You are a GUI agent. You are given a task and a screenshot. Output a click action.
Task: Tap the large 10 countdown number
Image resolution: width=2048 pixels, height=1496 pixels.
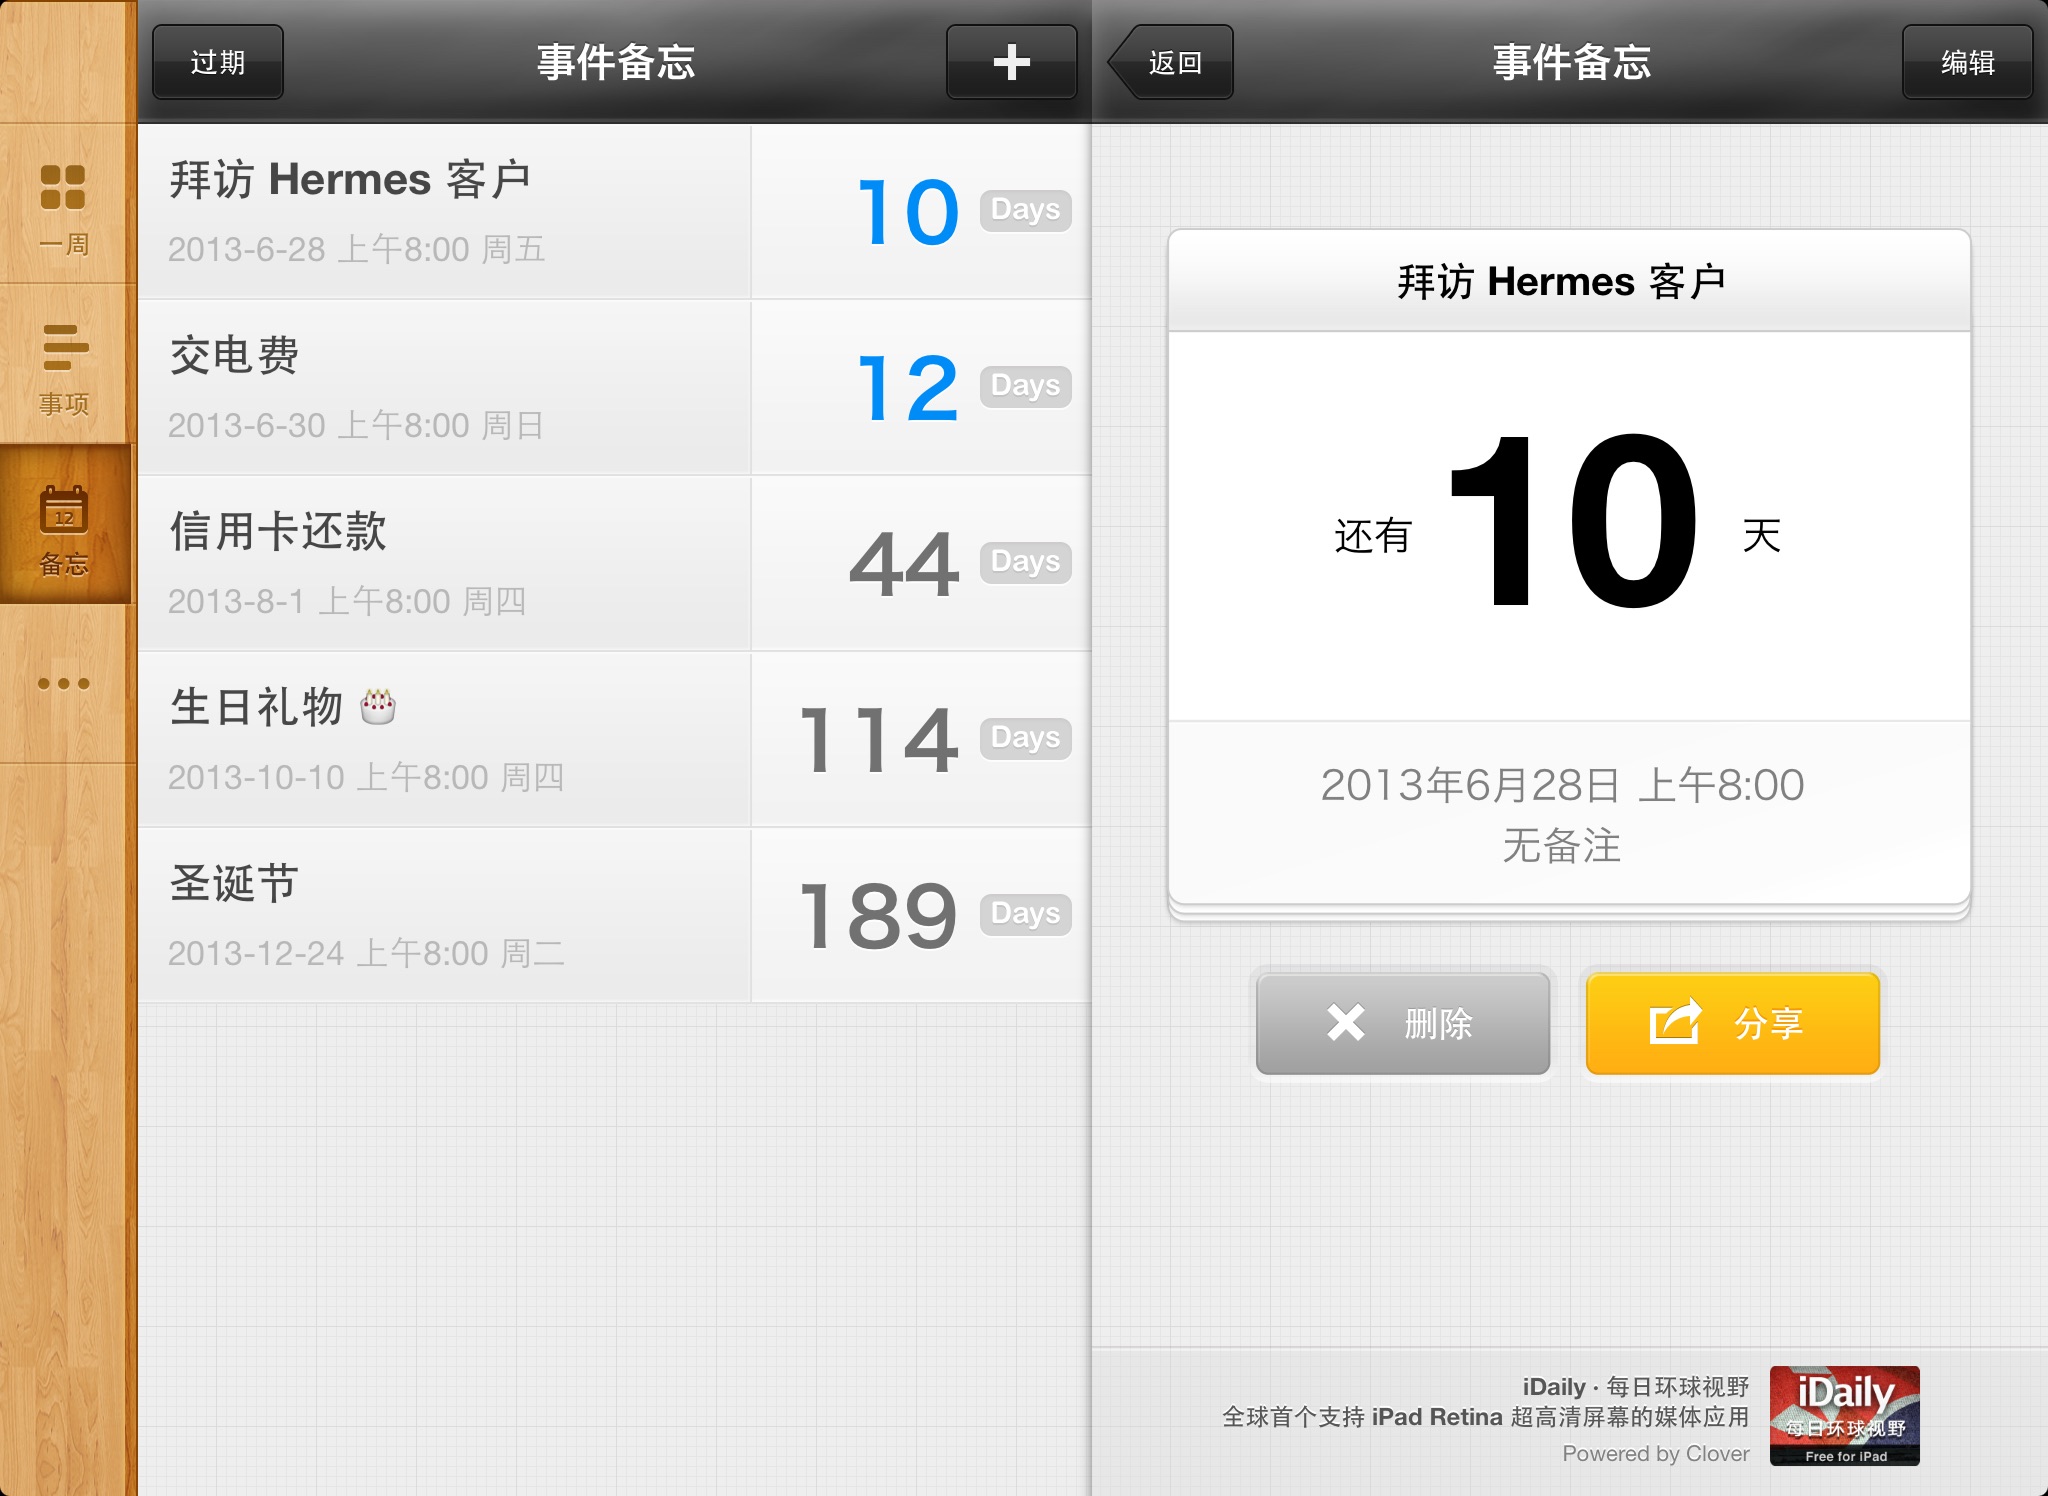(1573, 521)
